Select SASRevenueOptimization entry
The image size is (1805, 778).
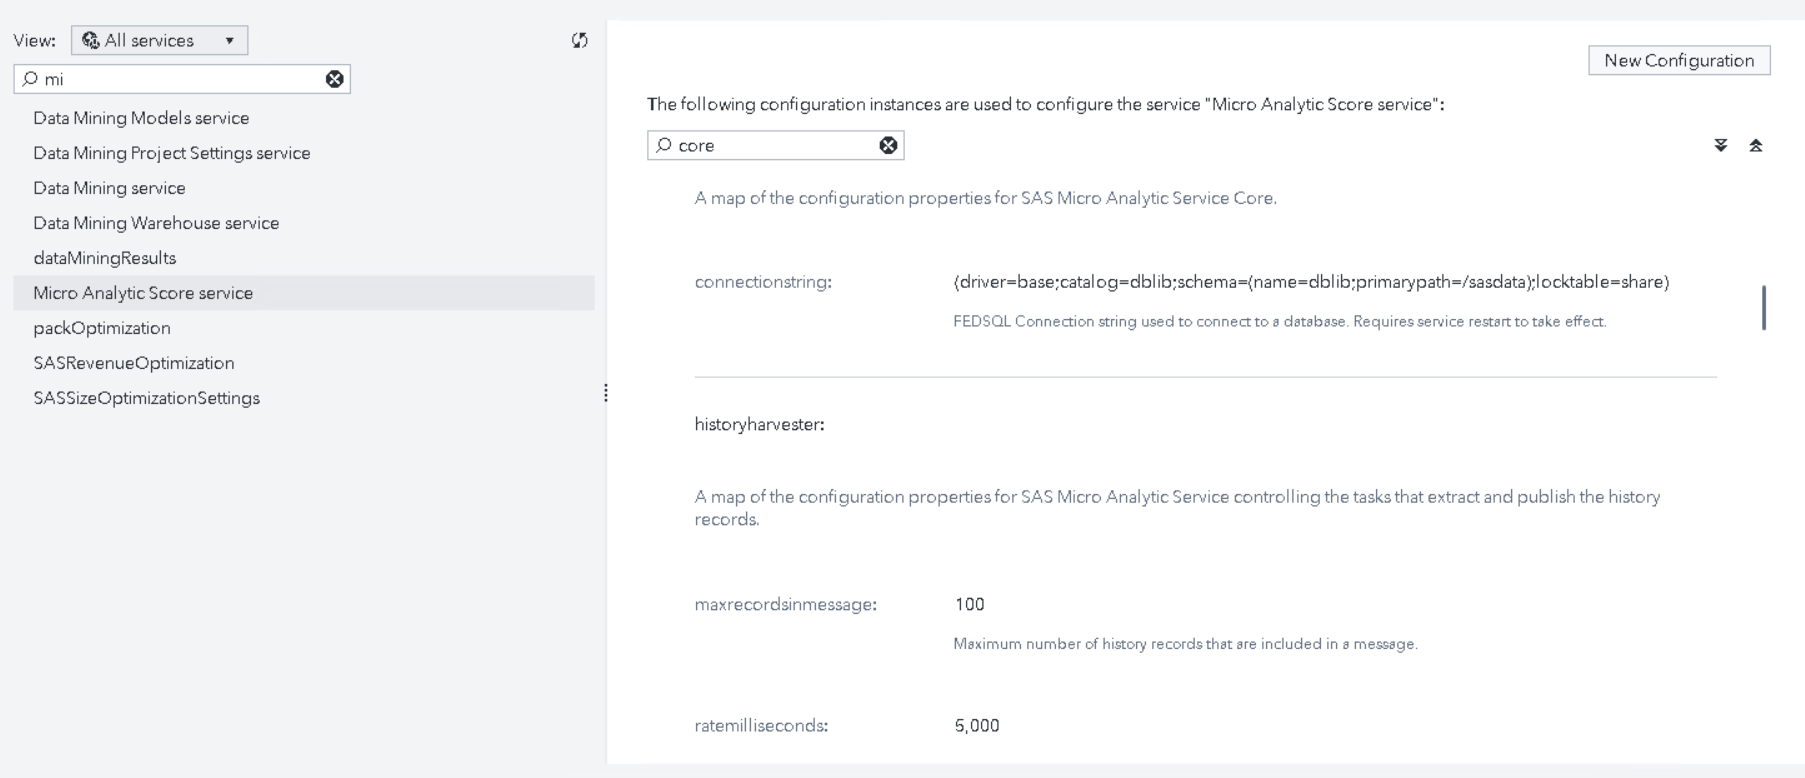point(133,363)
